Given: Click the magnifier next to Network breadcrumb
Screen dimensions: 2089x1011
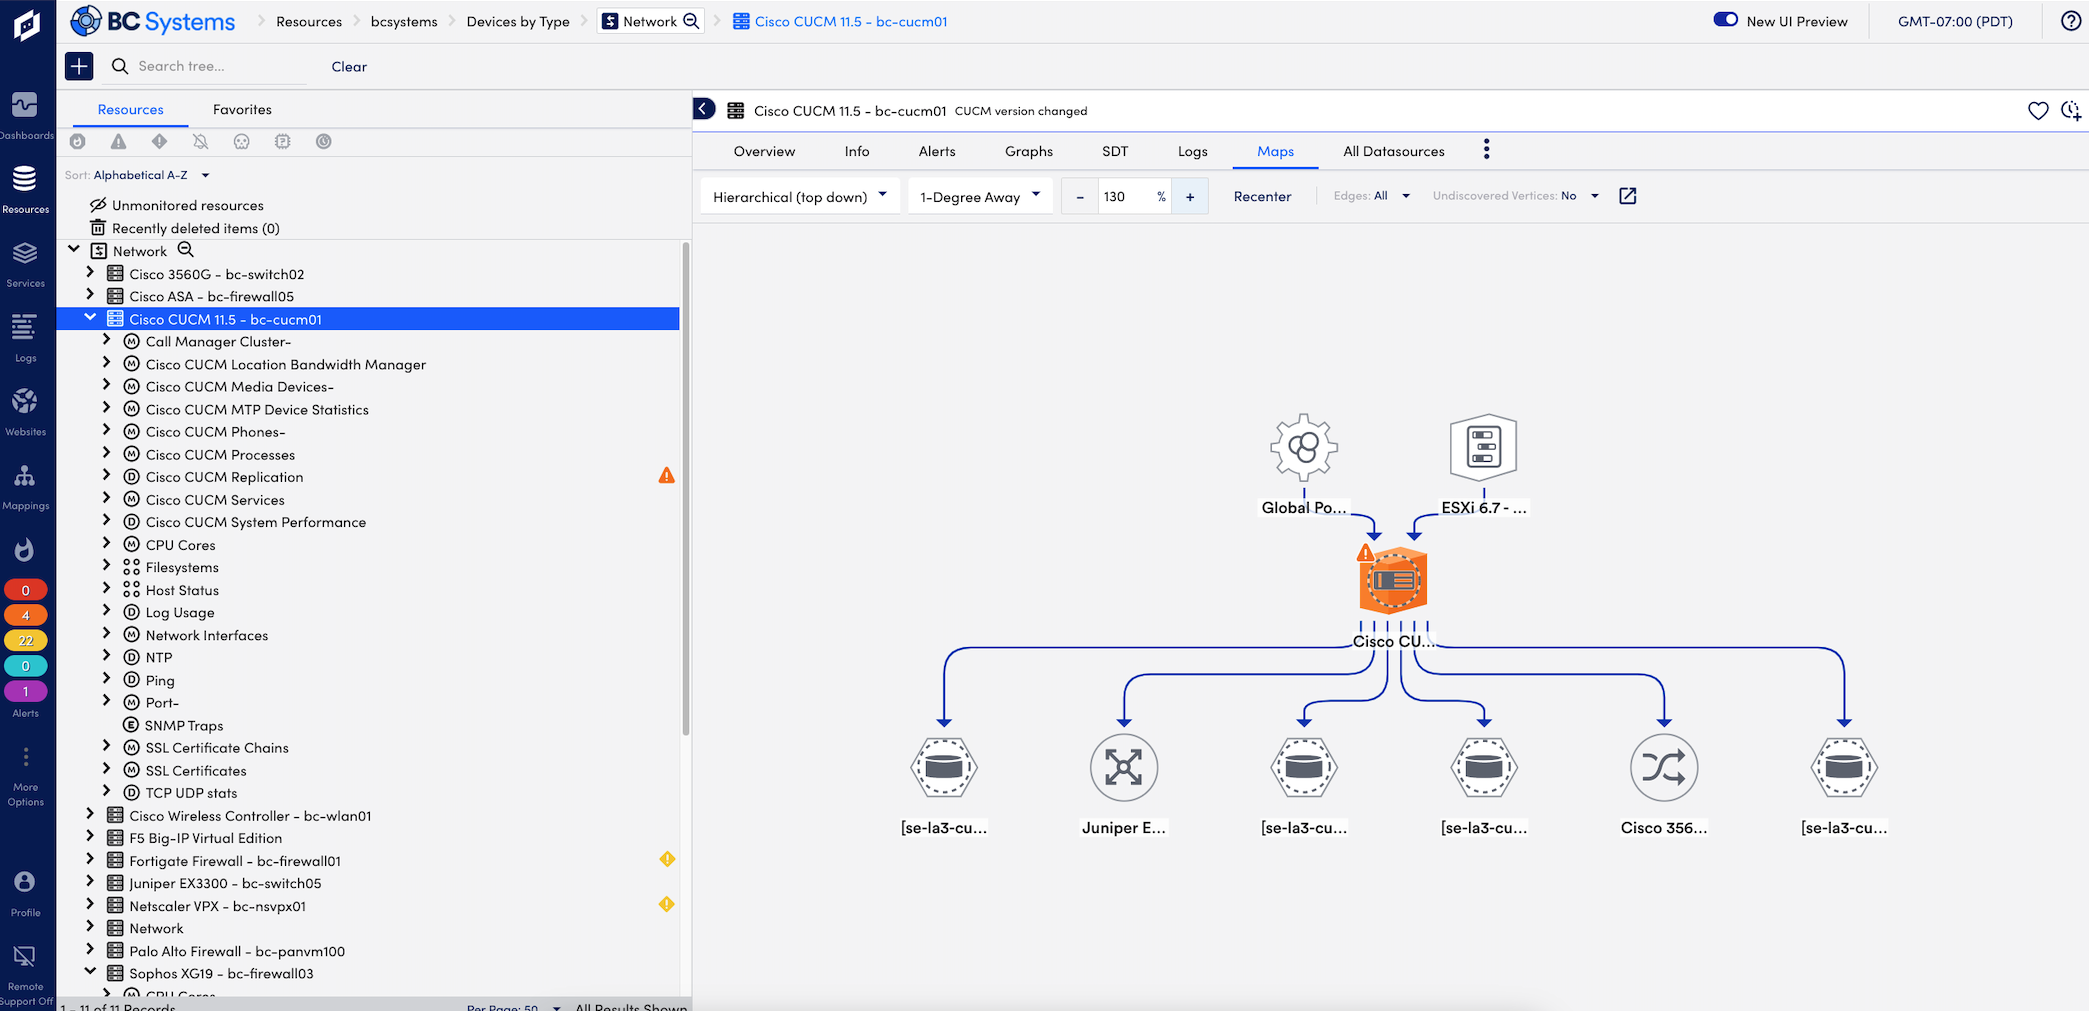Looking at the screenshot, I should [x=691, y=21].
